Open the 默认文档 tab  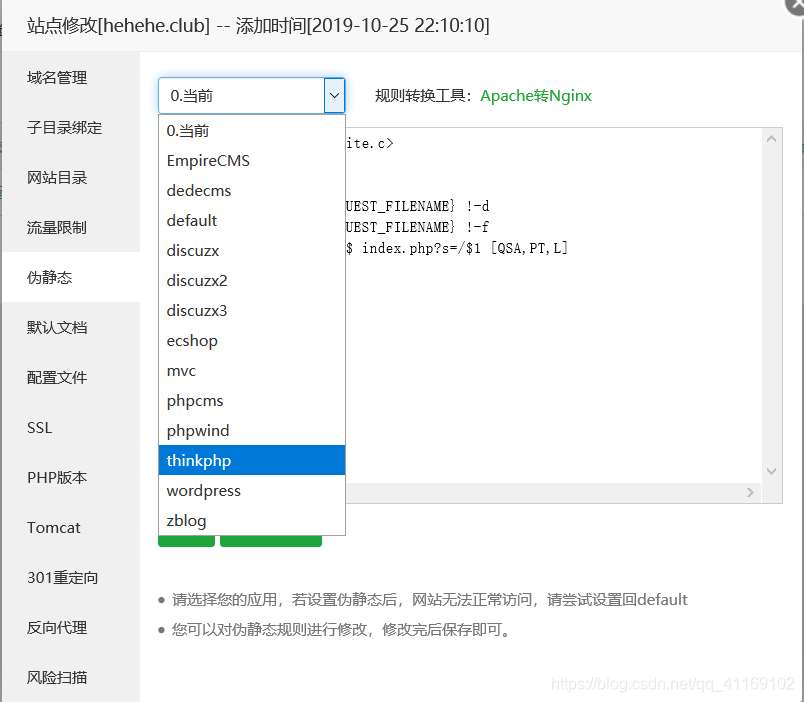tap(71, 327)
